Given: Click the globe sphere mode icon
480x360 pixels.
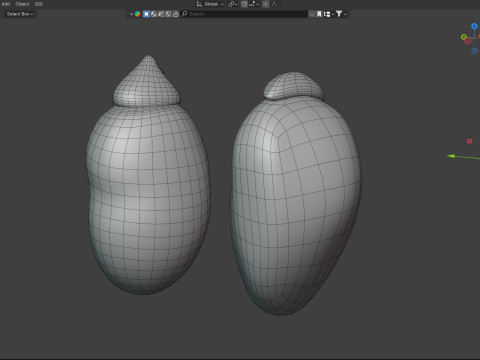Looking at the screenshot, I should [154, 14].
